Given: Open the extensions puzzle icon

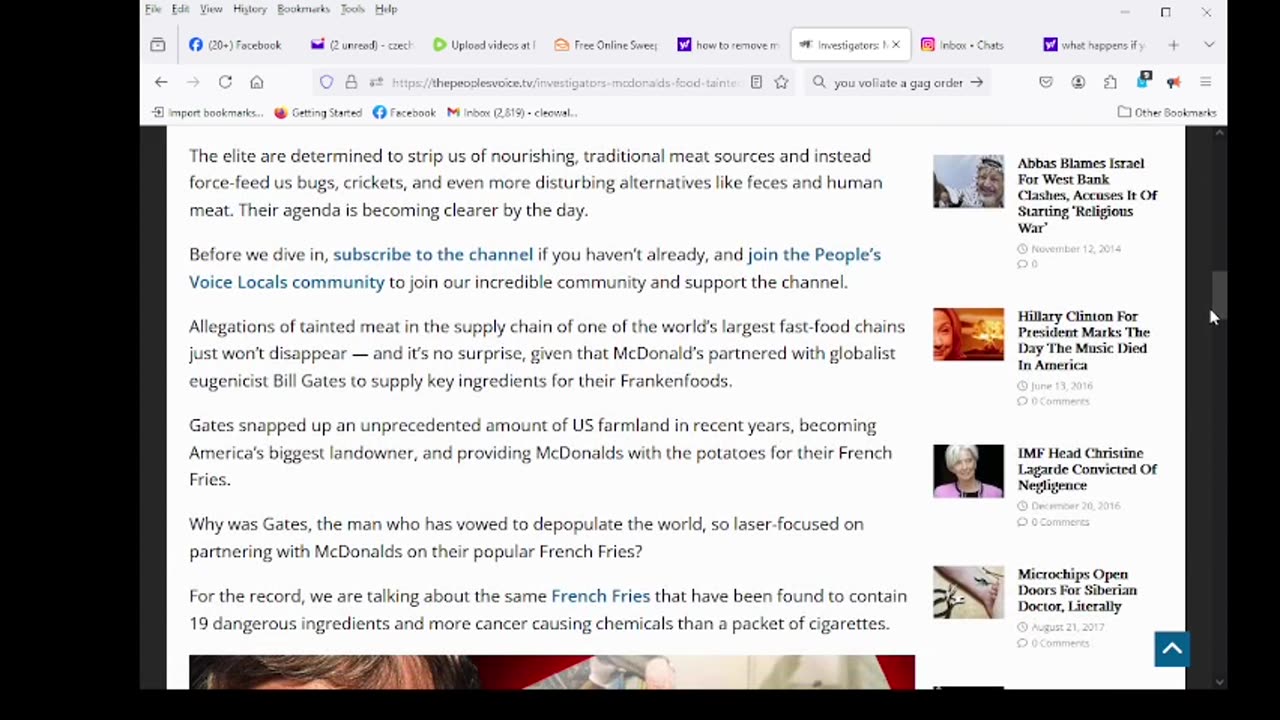Looking at the screenshot, I should [1110, 82].
